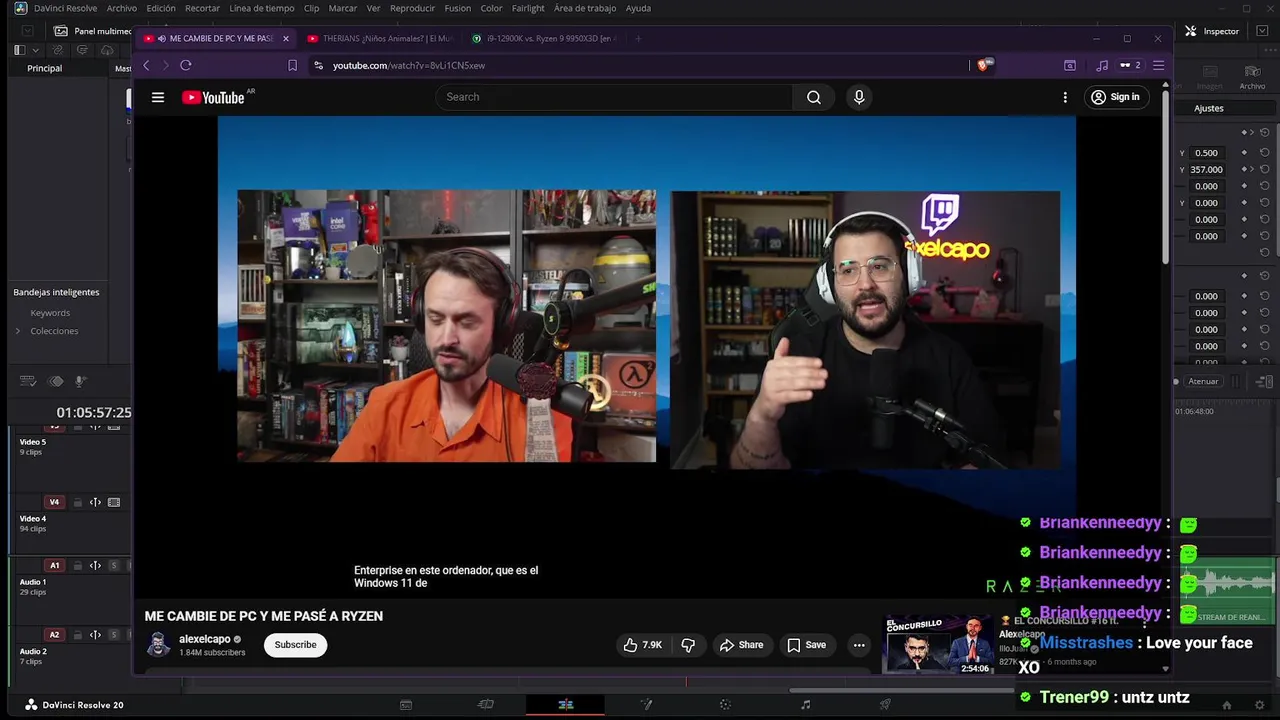Click the DaVinci home icon at bottom right

coord(1227,705)
